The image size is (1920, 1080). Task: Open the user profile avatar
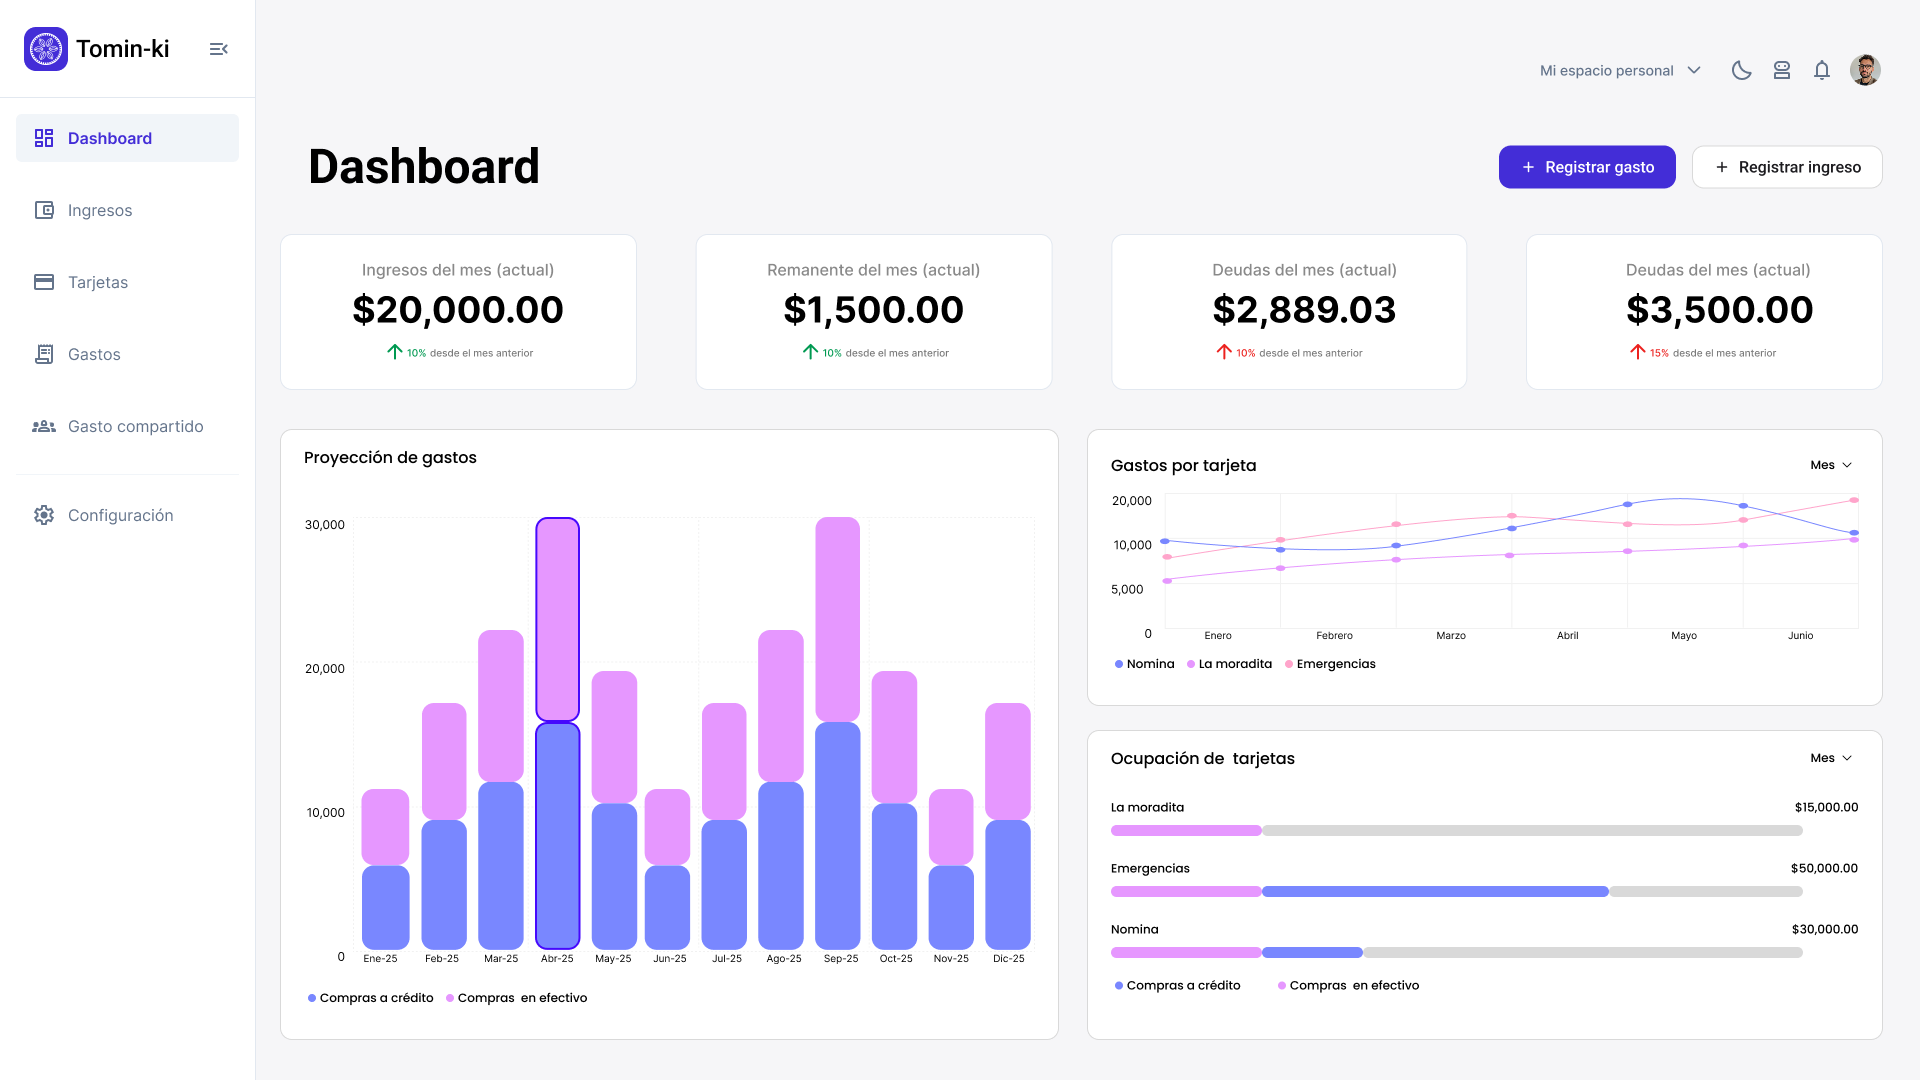pos(1865,70)
